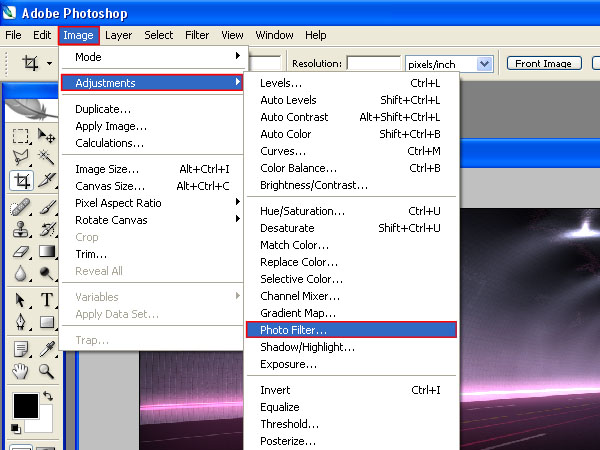Expand the Mode submenu
Screen dimensions: 600x450
point(153,57)
